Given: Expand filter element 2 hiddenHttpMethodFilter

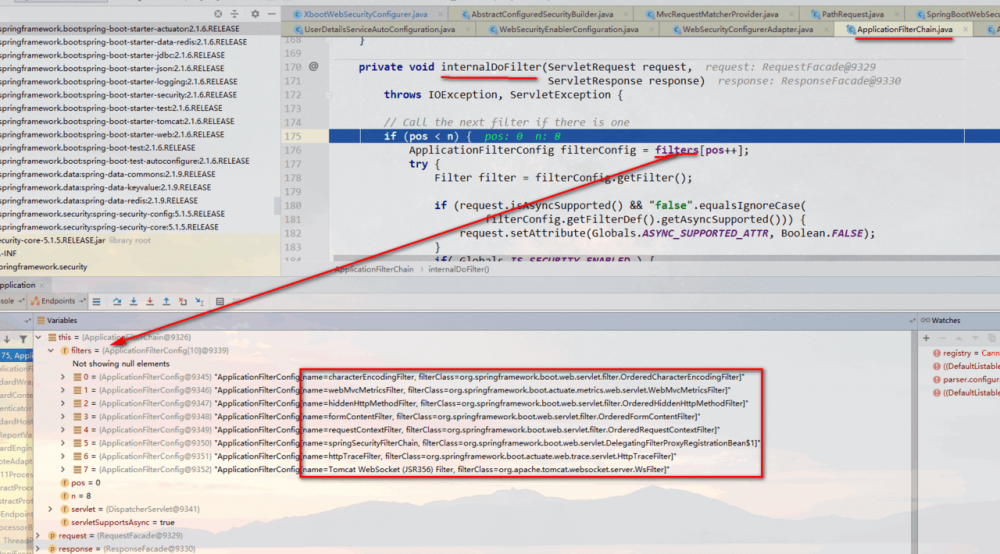Looking at the screenshot, I should [x=62, y=404].
